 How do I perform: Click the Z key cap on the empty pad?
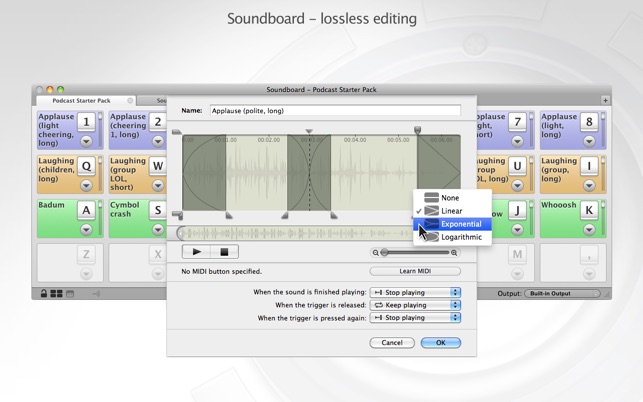tap(87, 254)
